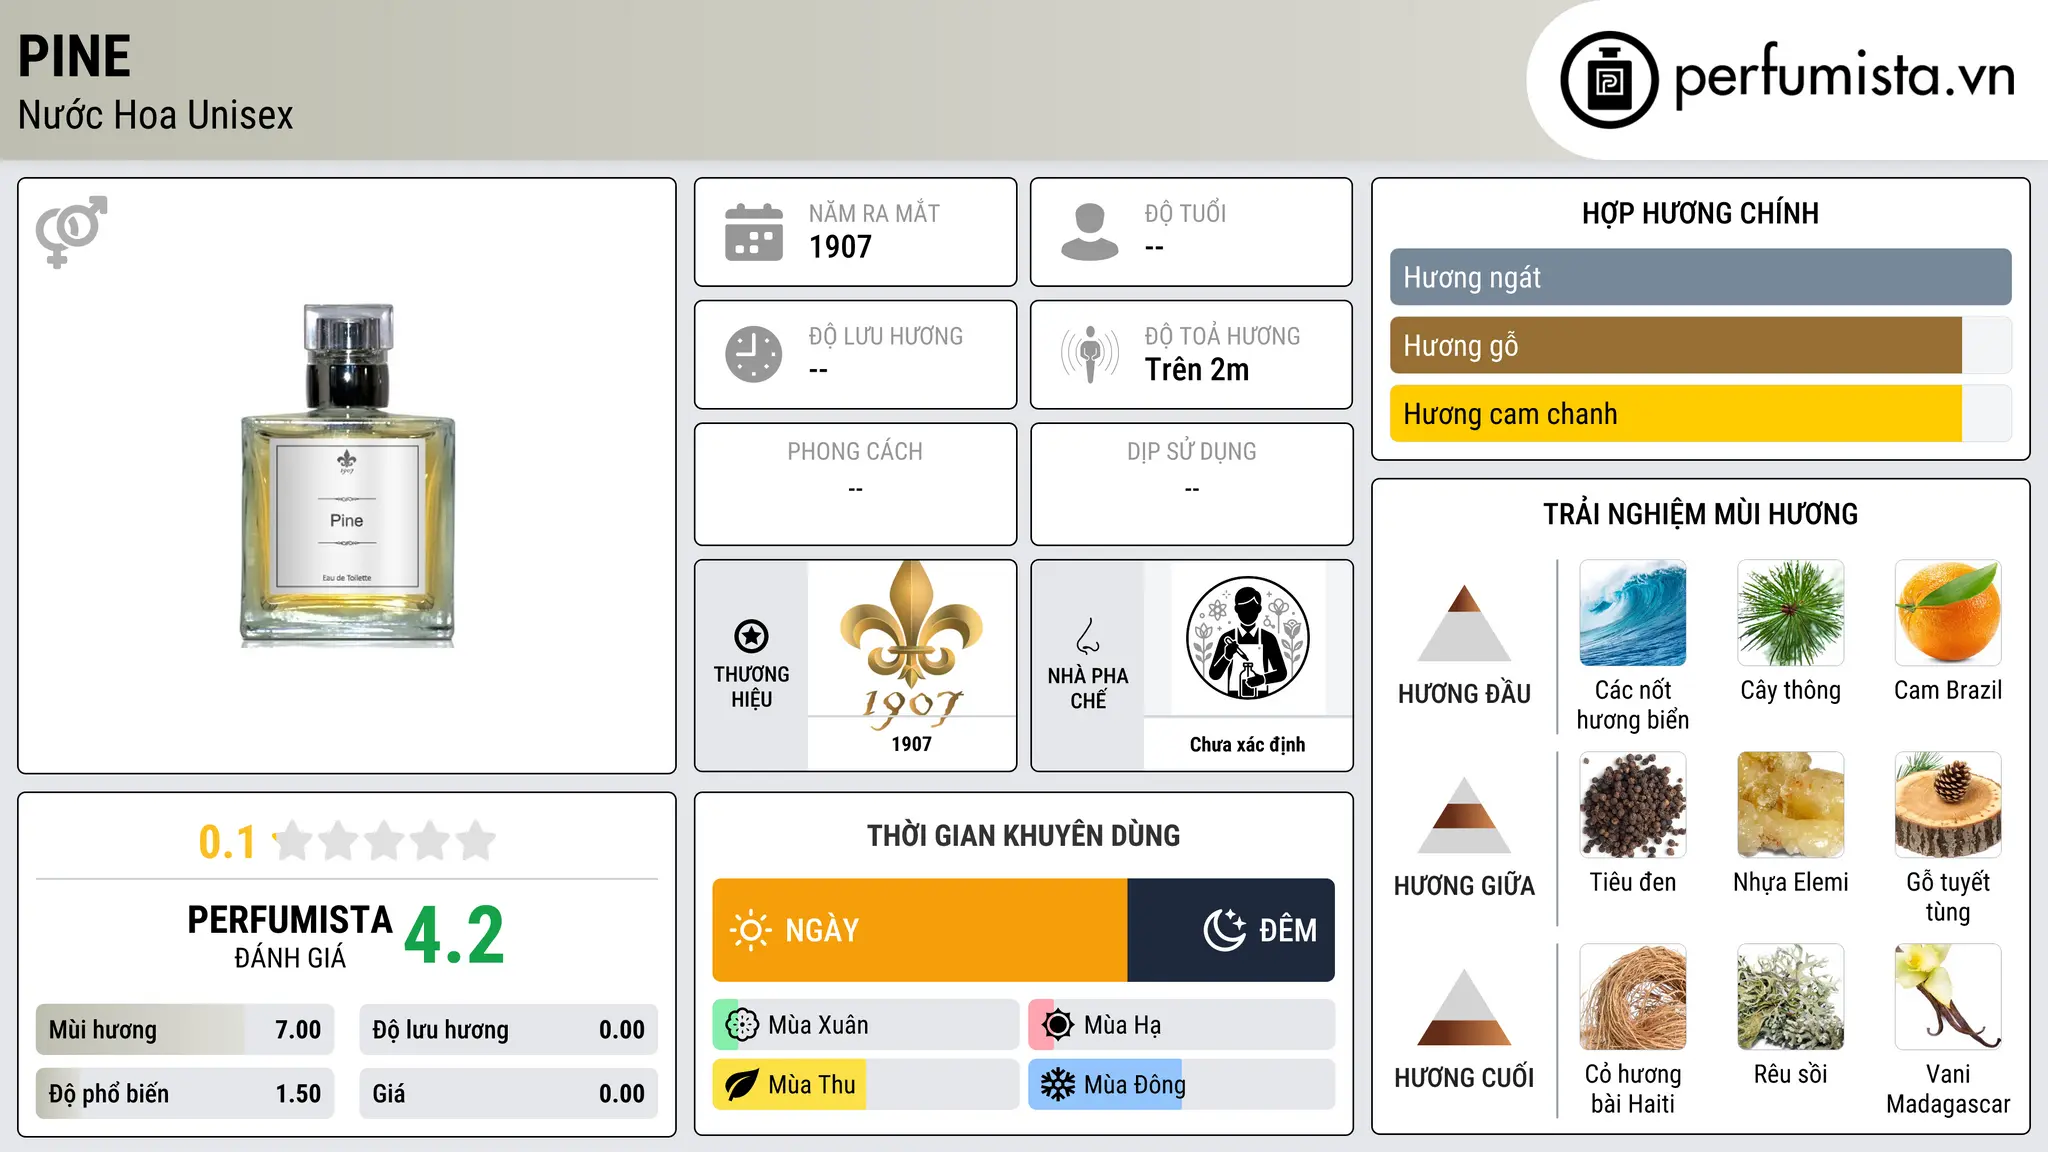Image resolution: width=2048 pixels, height=1152 pixels.
Task: Click the clock icon for Độ lưu hương
Action: 754,354
